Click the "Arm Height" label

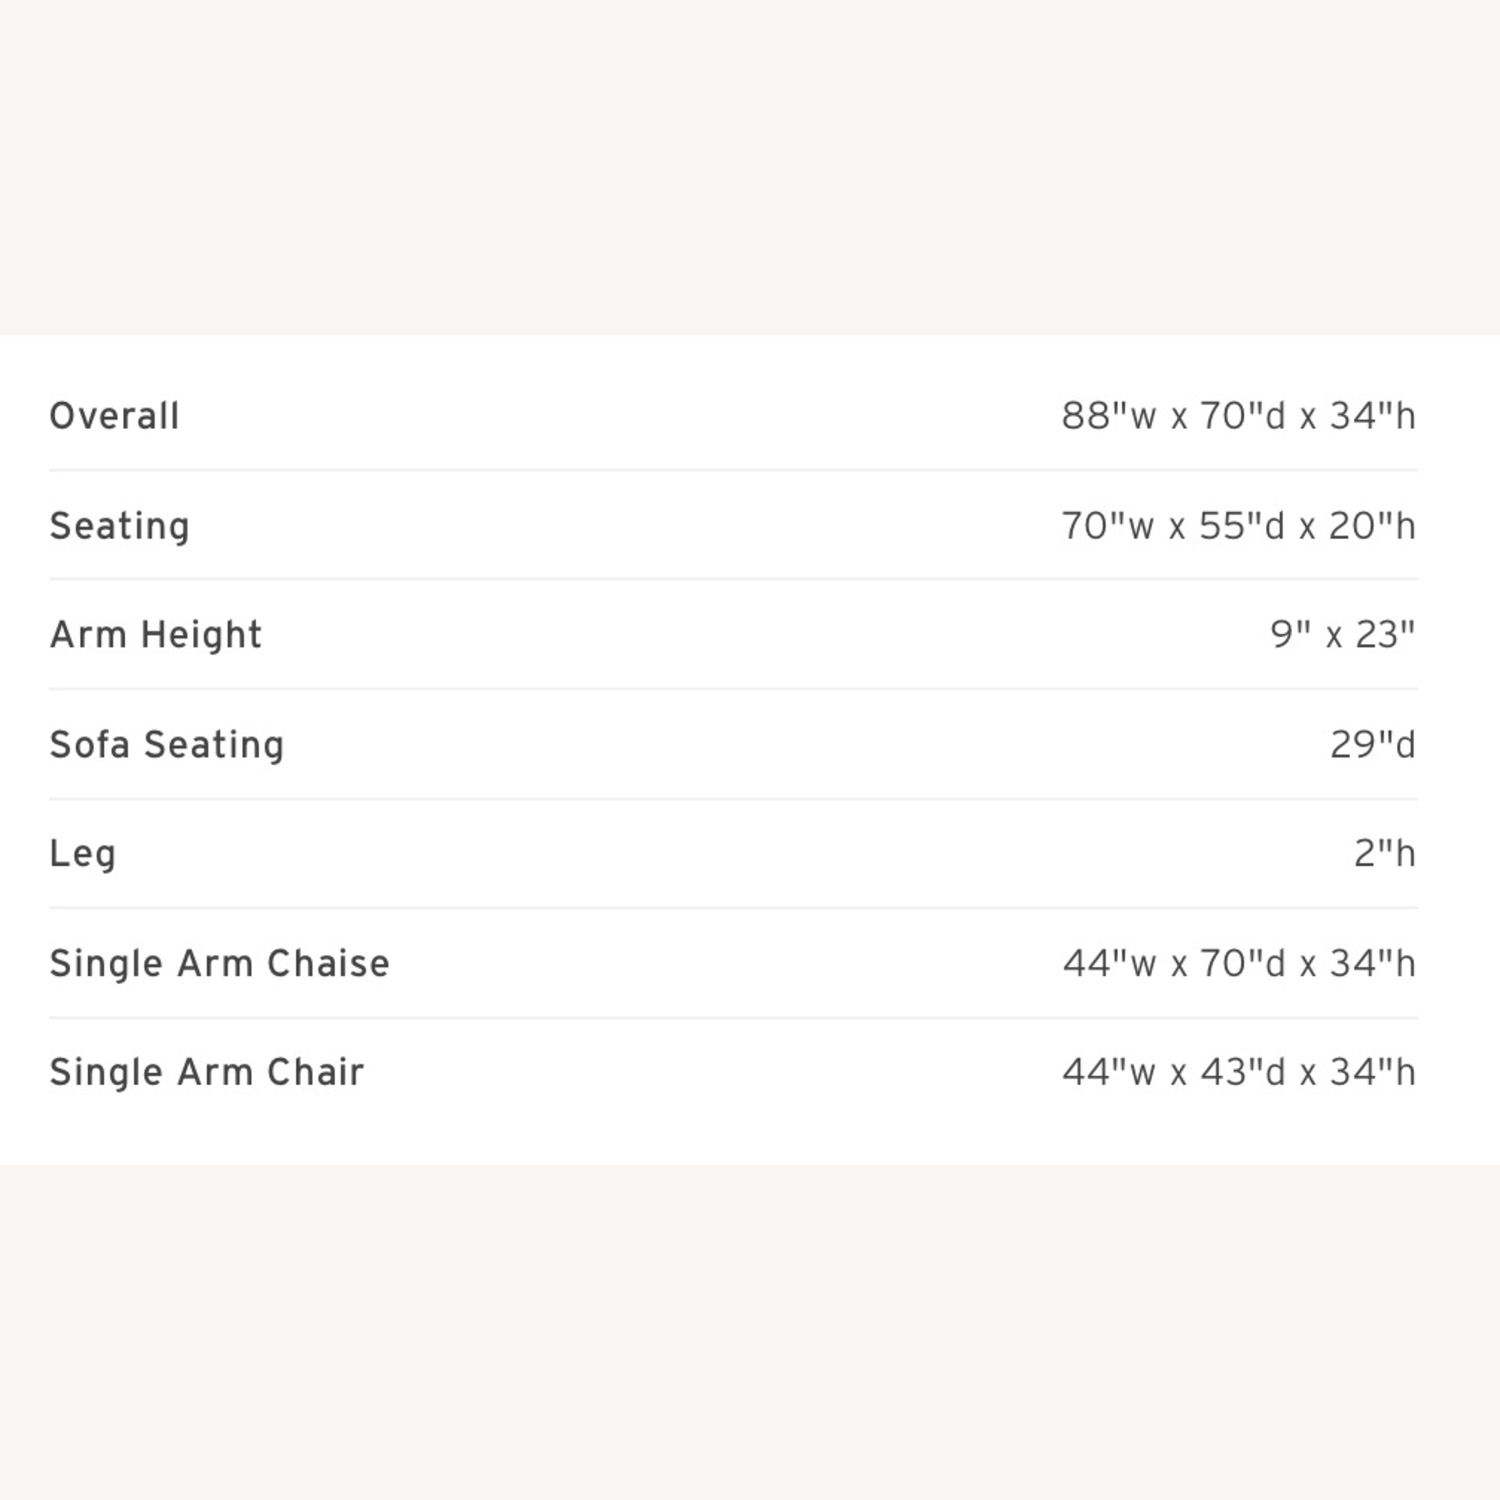click(x=156, y=635)
